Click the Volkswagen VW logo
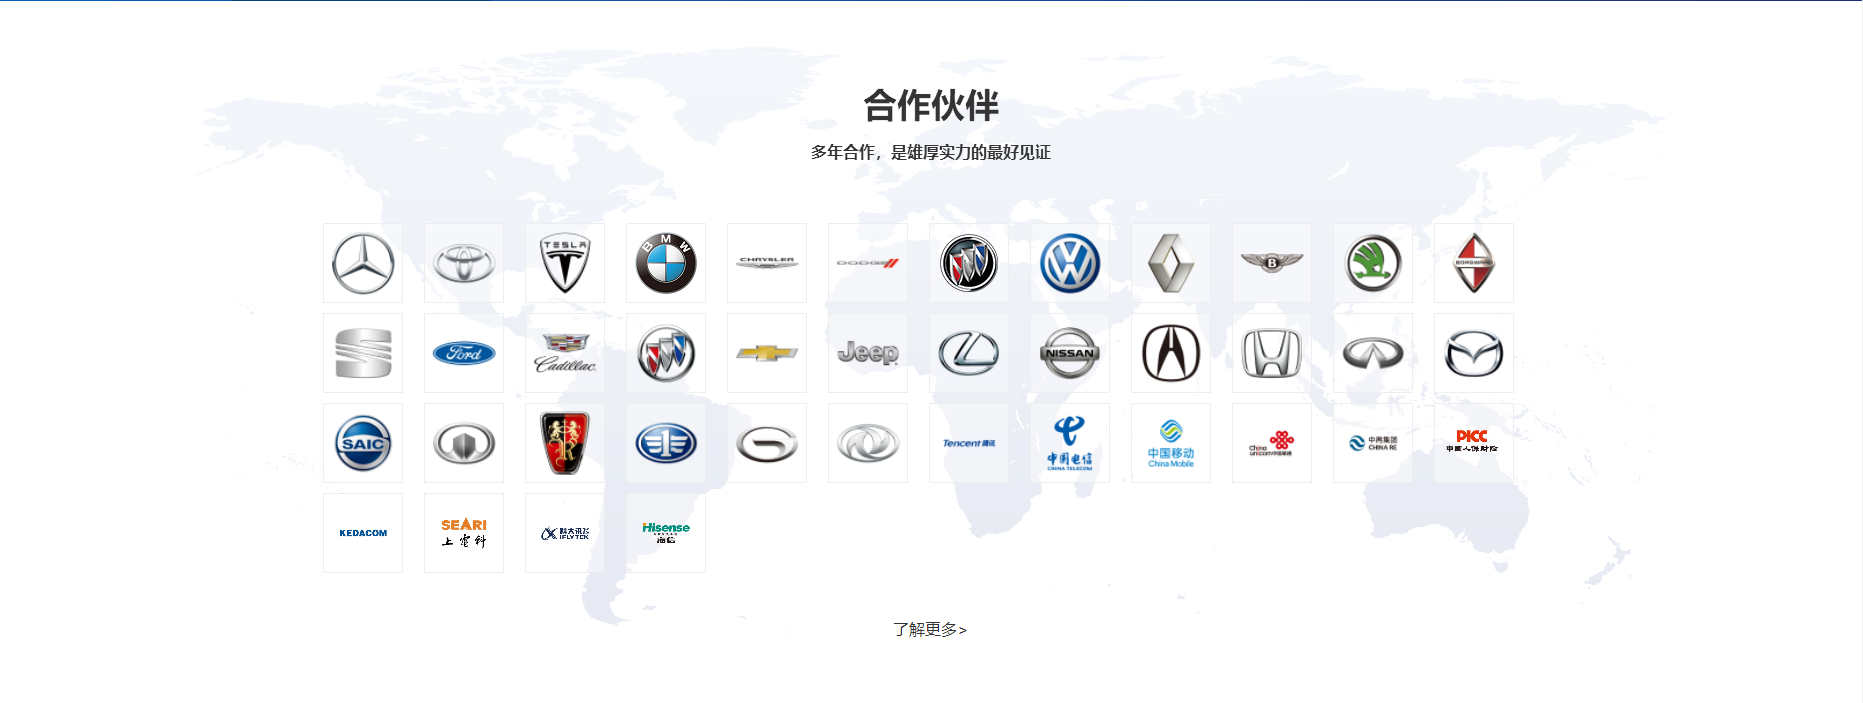This screenshot has height=703, width=1863. [x=1070, y=263]
